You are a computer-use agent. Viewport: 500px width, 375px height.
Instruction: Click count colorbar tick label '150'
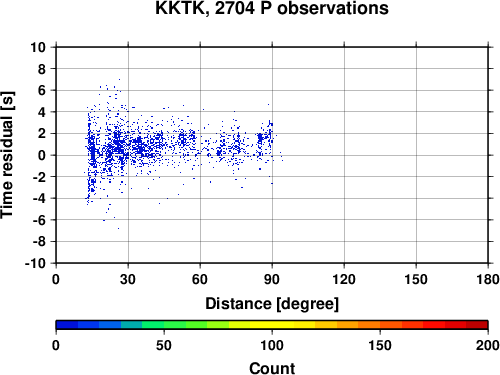click(380, 345)
